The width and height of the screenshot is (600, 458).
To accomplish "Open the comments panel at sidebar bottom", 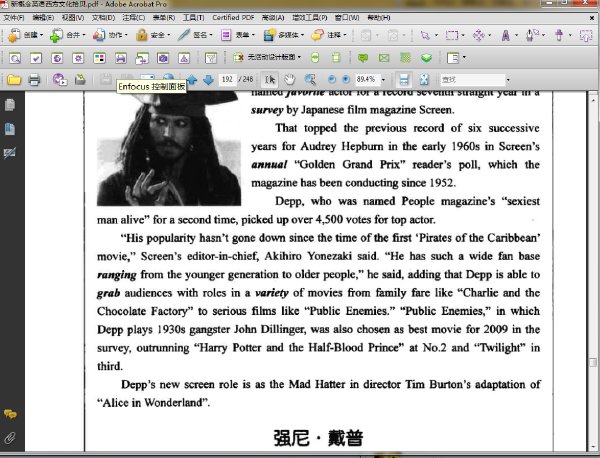I will pos(10,414).
